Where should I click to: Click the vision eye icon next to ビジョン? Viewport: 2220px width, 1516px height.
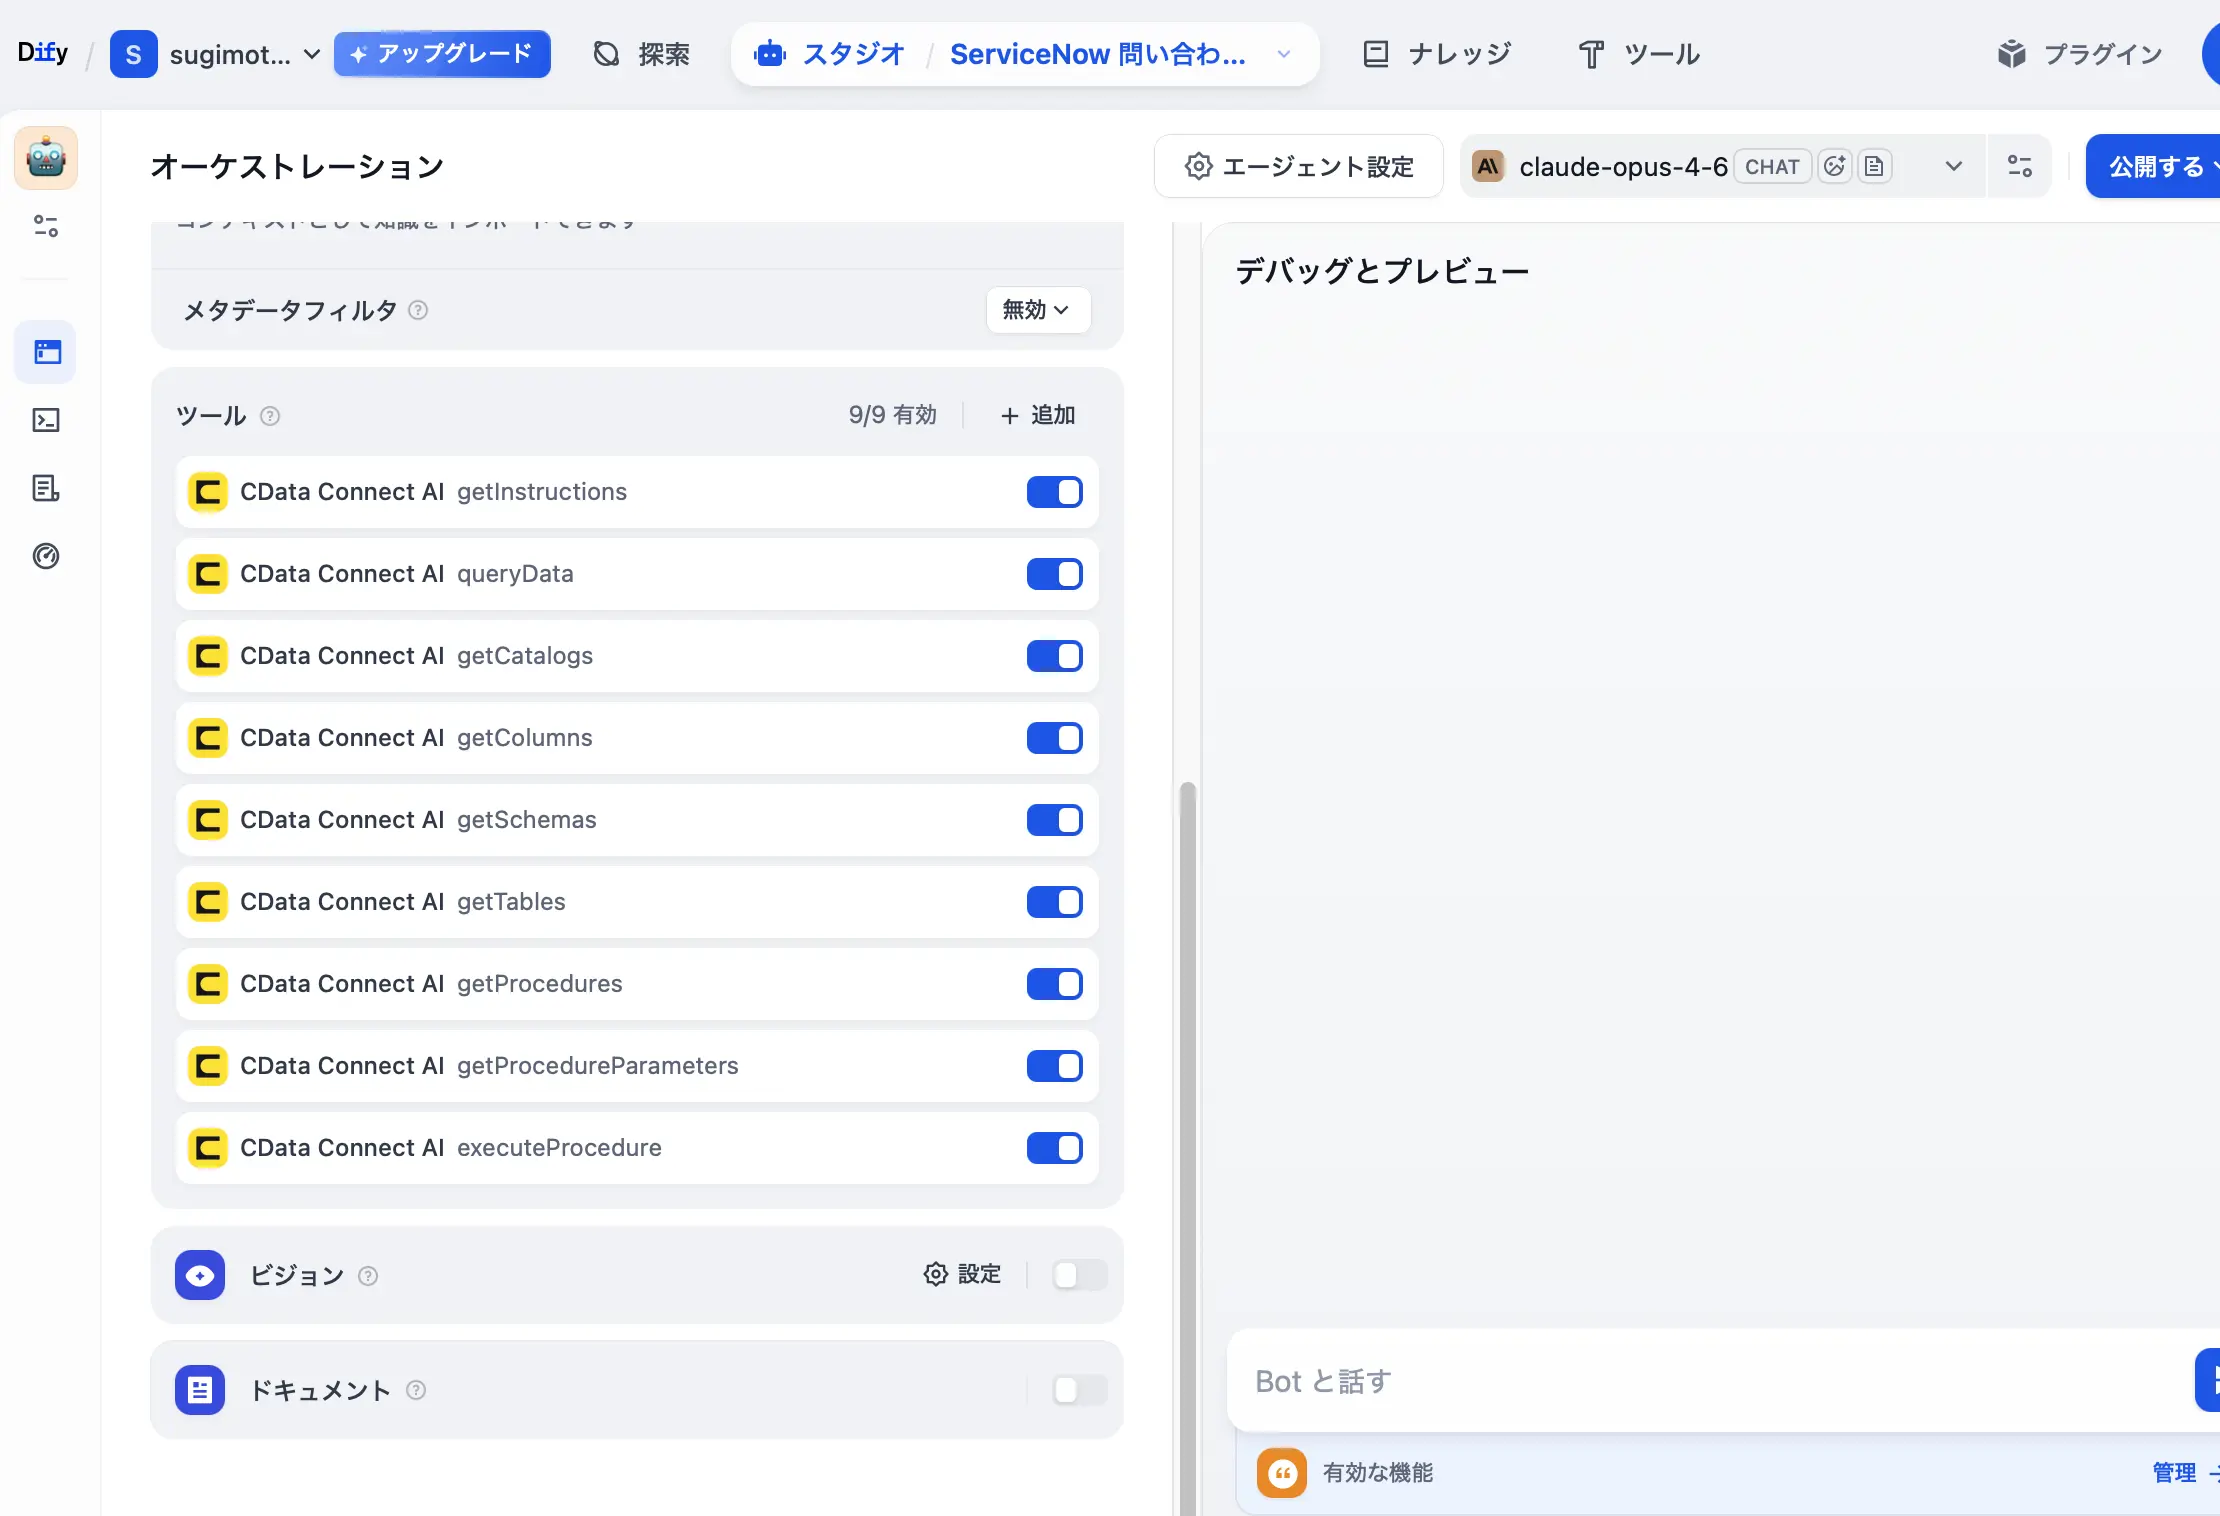[x=199, y=1276]
